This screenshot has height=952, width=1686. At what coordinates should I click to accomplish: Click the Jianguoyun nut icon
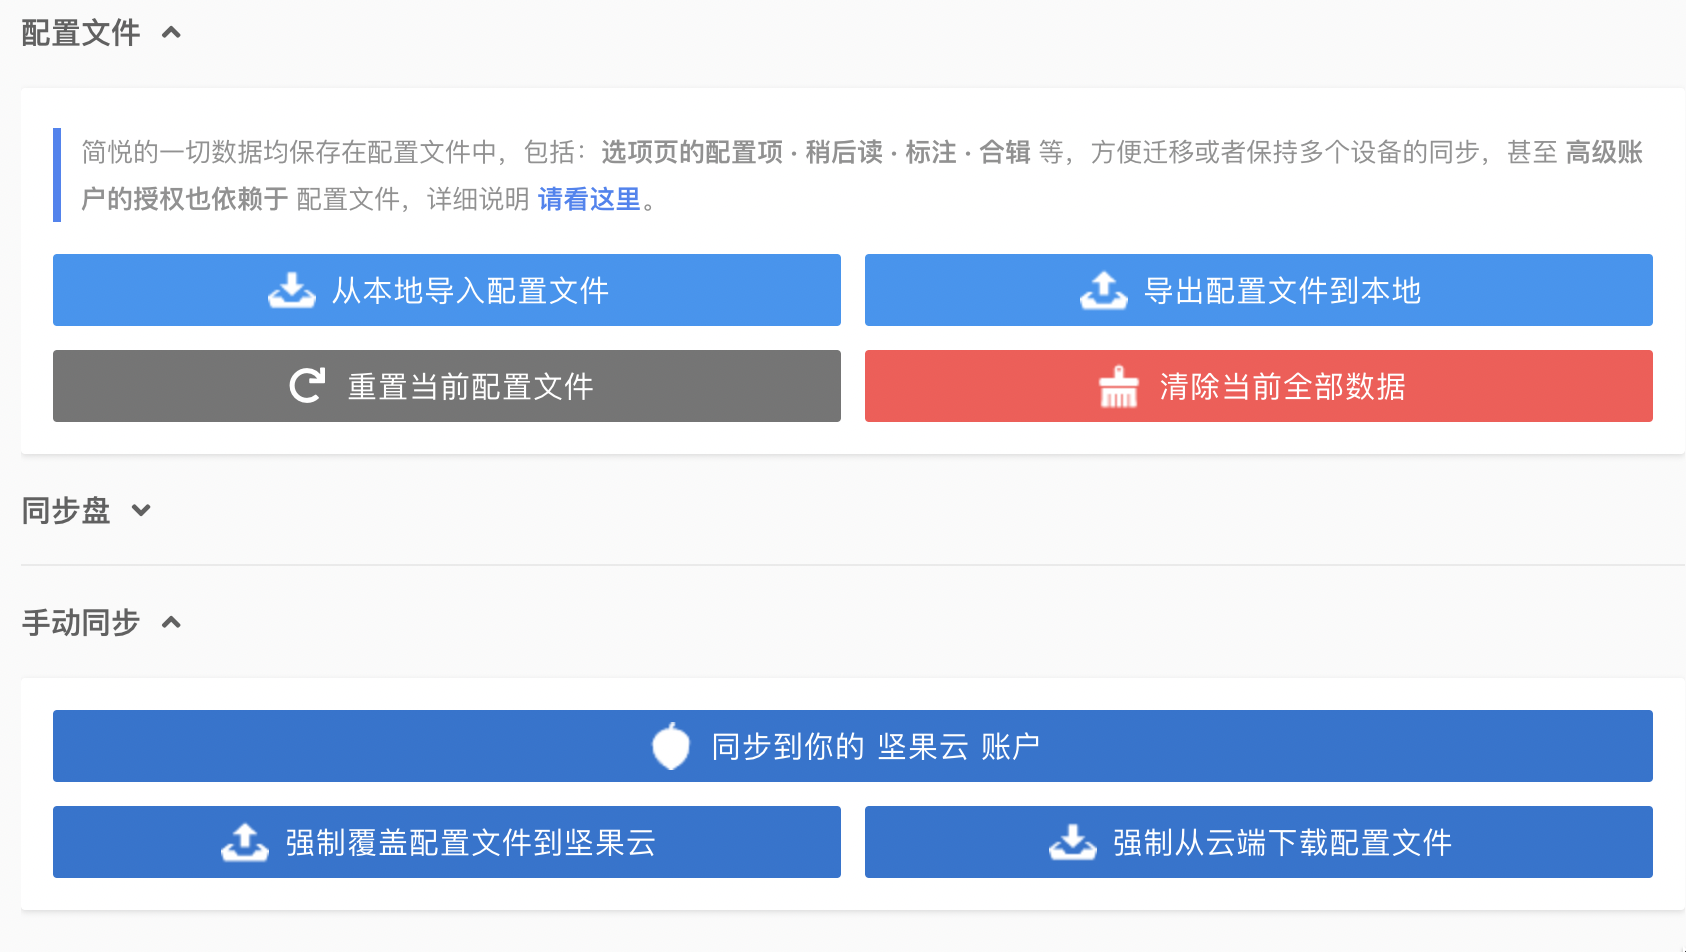pos(671,746)
